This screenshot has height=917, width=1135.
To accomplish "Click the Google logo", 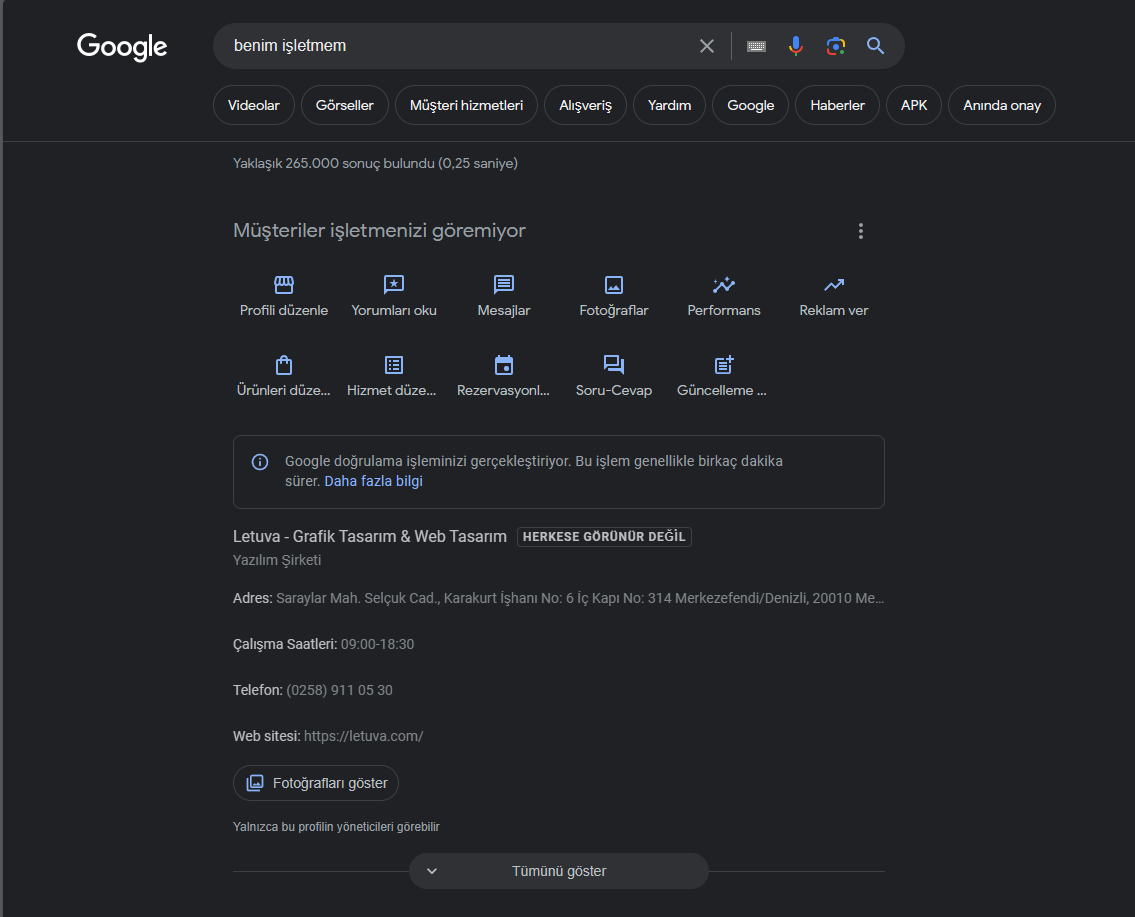I will 122,46.
